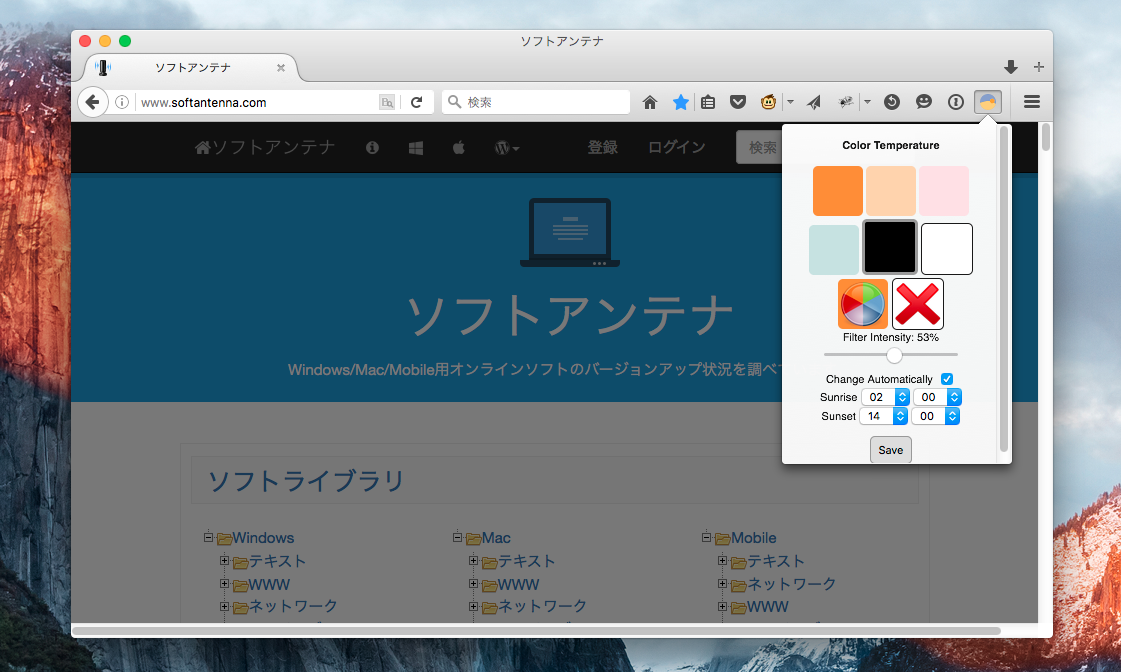Open the Sunrise hour dropdown
1121x672 pixels.
(884, 397)
